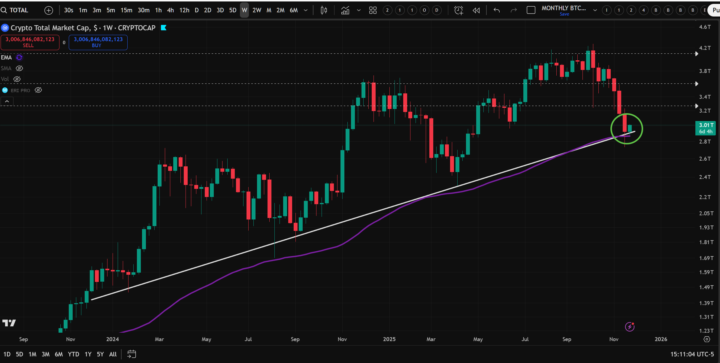The image size is (720, 363).
Task: Click the current price label 3.01T
Action: [705, 128]
